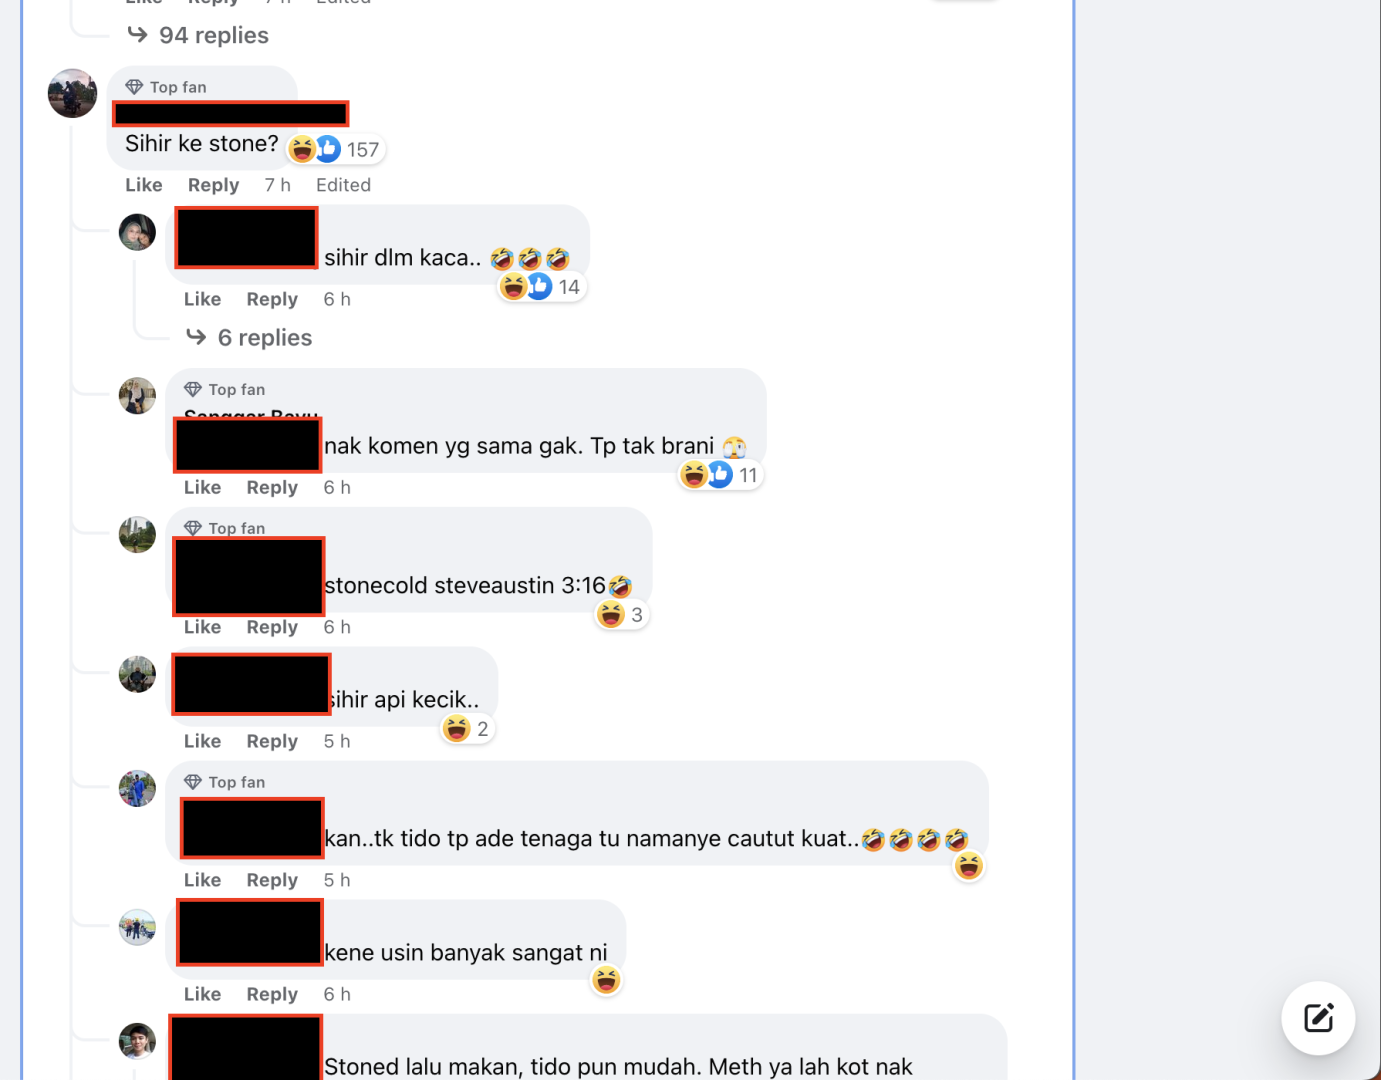Open 7 h timestamp of top comment

(x=277, y=185)
